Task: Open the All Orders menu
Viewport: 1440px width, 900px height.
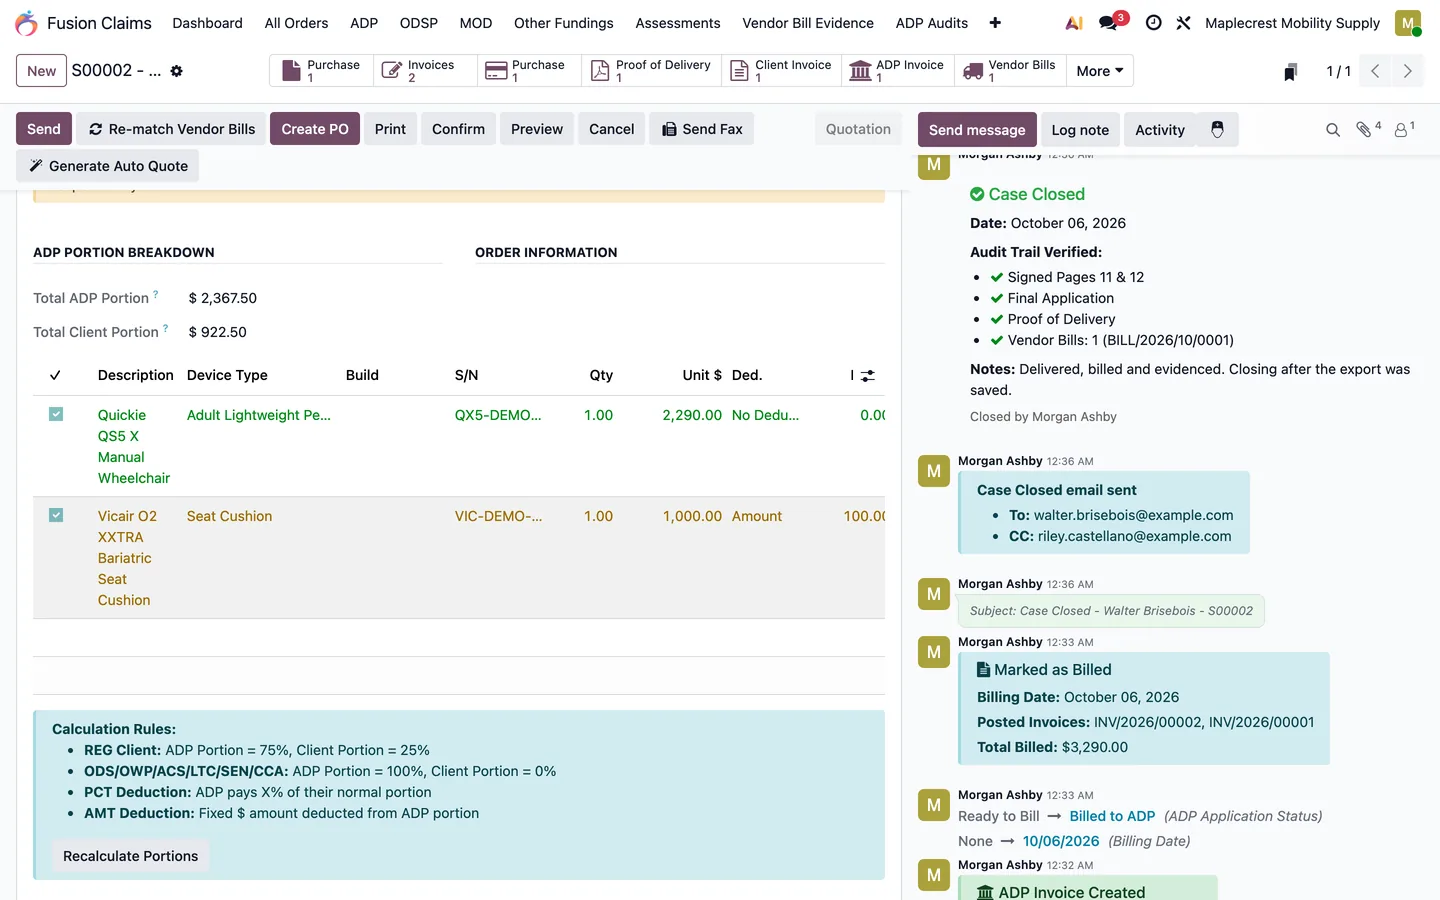Action: (x=296, y=23)
